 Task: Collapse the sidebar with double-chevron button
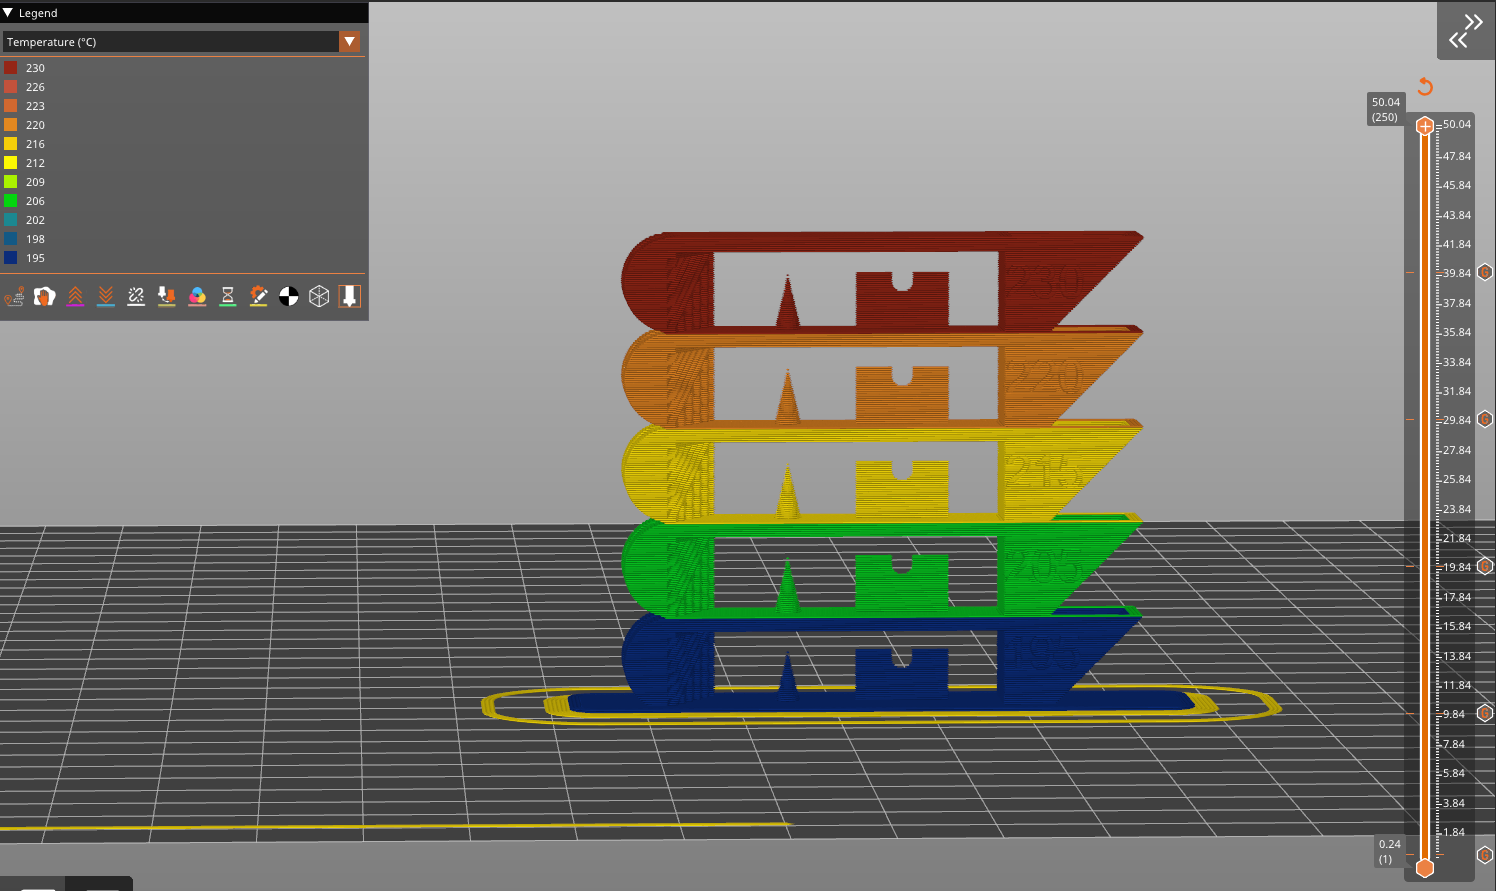[x=1466, y=30]
